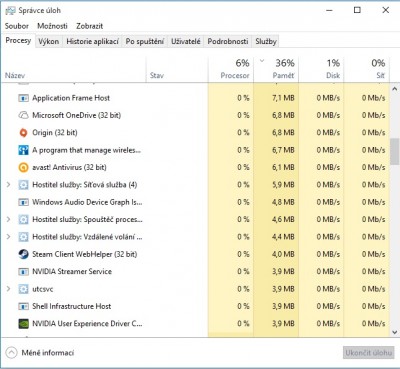Click the Ukončit úlohu button
The width and height of the screenshot is (400, 369).
(x=368, y=353)
